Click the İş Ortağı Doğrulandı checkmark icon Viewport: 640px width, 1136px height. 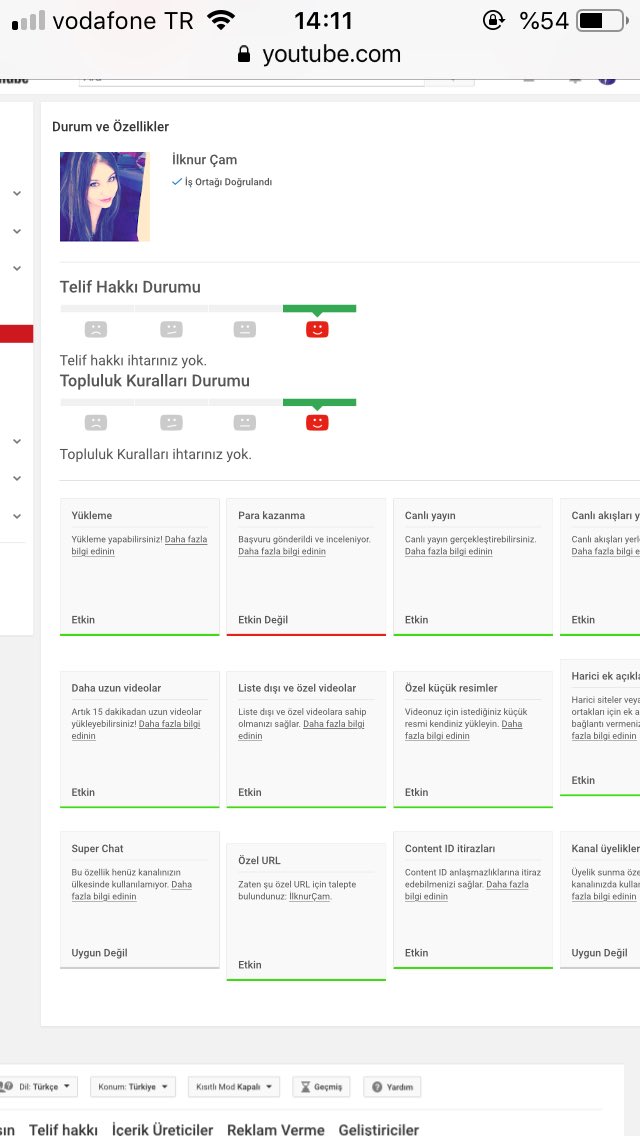177,182
